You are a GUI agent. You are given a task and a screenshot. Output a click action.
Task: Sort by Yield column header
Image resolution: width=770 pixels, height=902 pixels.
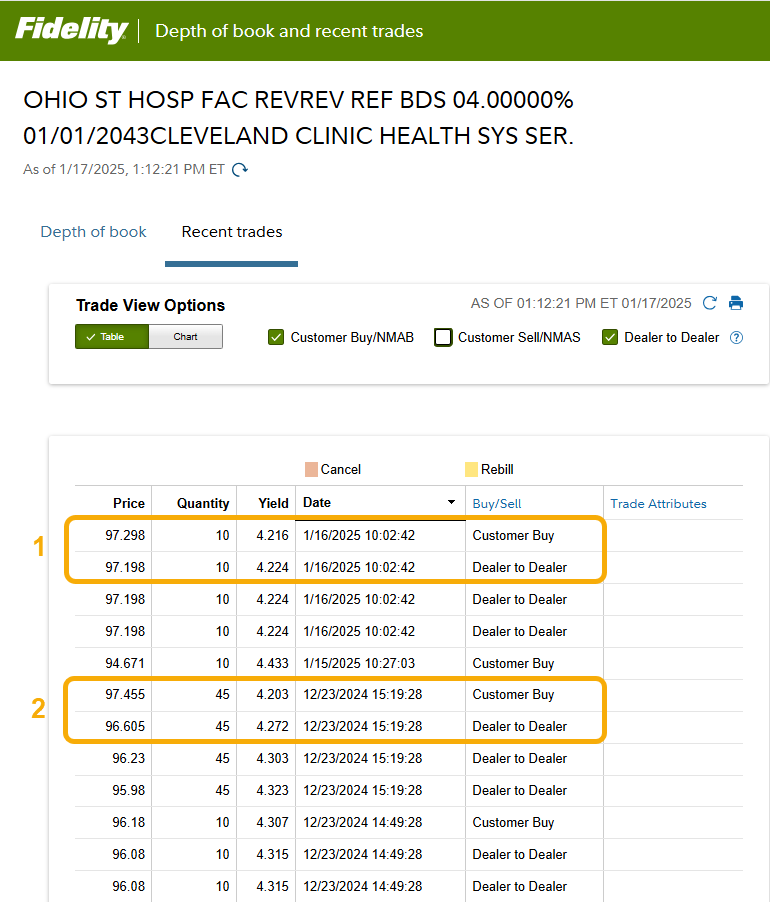272,504
